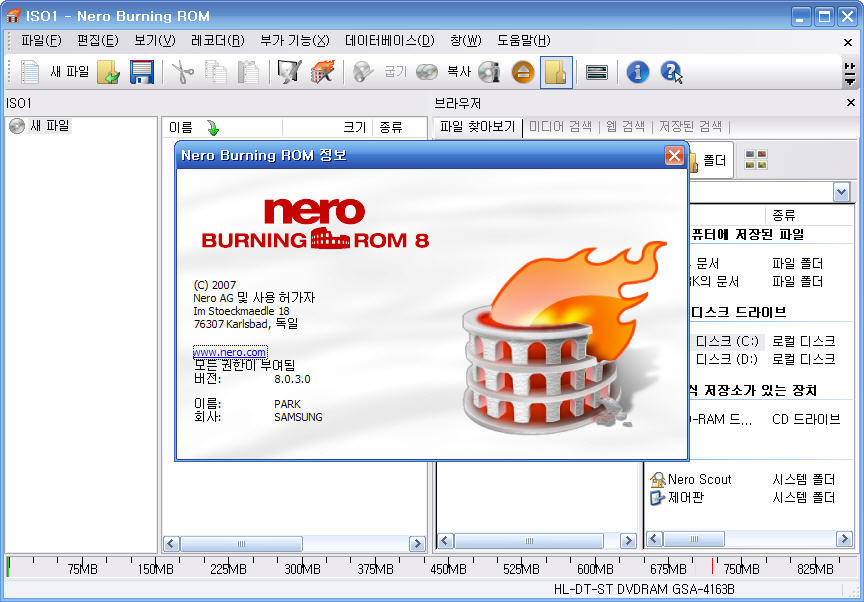
Task: Click the yellow marker on capacity bar
Action: [x=695, y=566]
